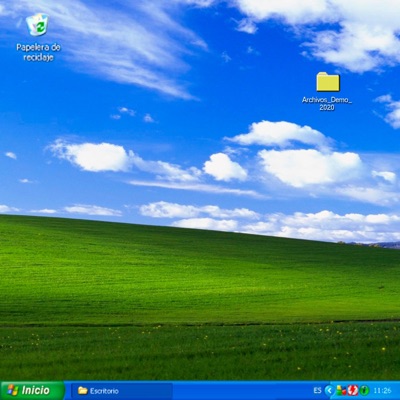Click the green information tray icon
The width and height of the screenshot is (400, 400).
tap(364, 390)
